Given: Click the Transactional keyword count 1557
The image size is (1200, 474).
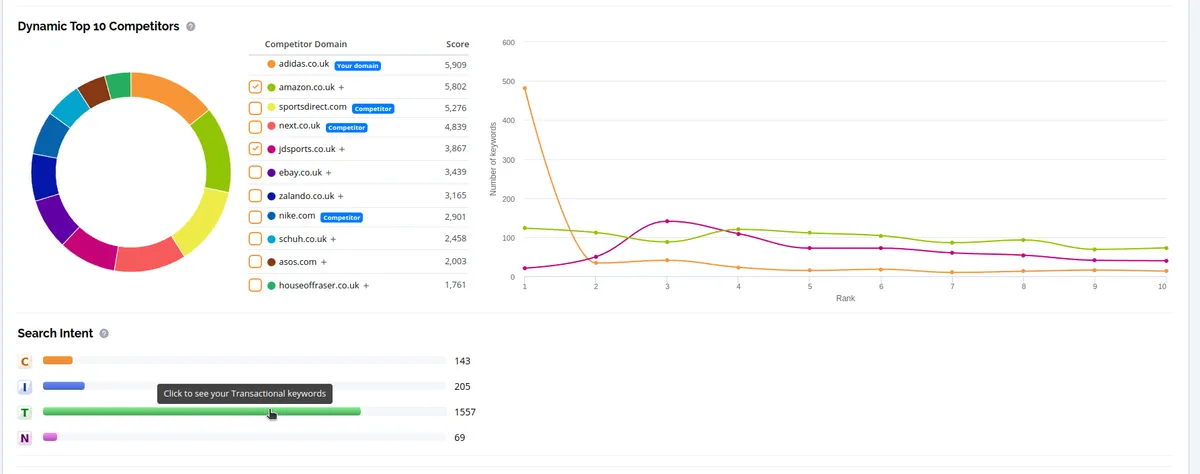Looking at the screenshot, I should coord(465,412).
